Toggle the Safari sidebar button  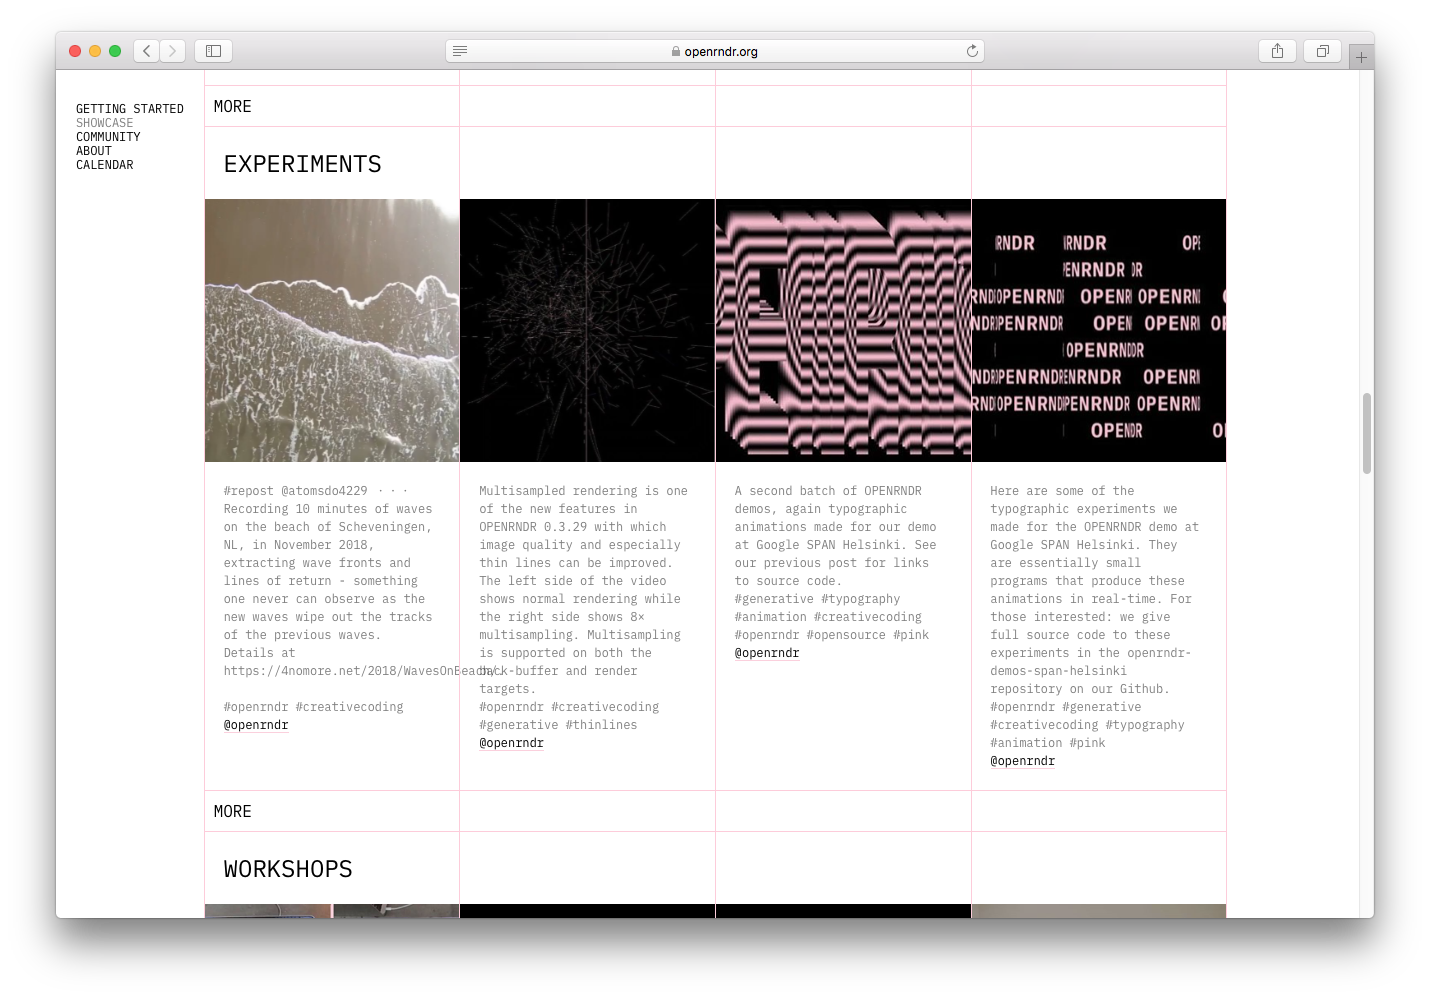[213, 51]
